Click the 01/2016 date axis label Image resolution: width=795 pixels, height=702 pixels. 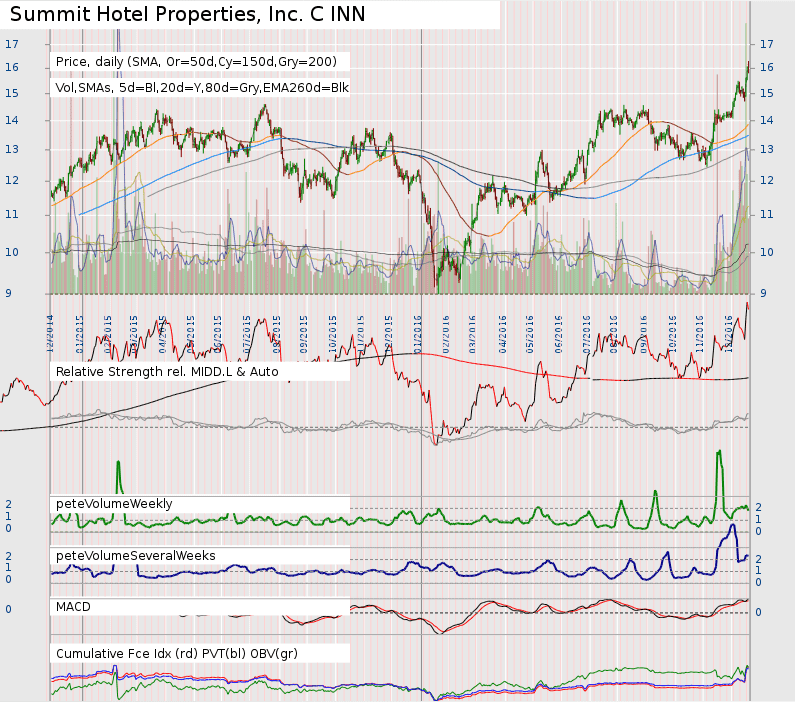(x=418, y=334)
